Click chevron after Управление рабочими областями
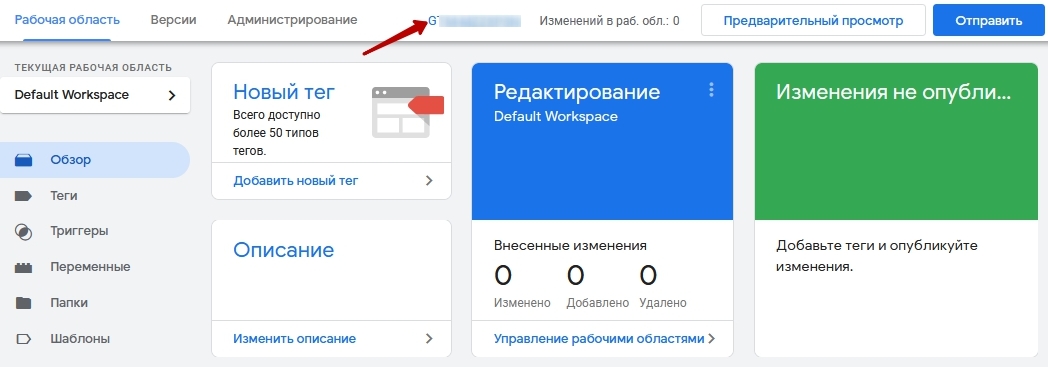 (x=711, y=339)
